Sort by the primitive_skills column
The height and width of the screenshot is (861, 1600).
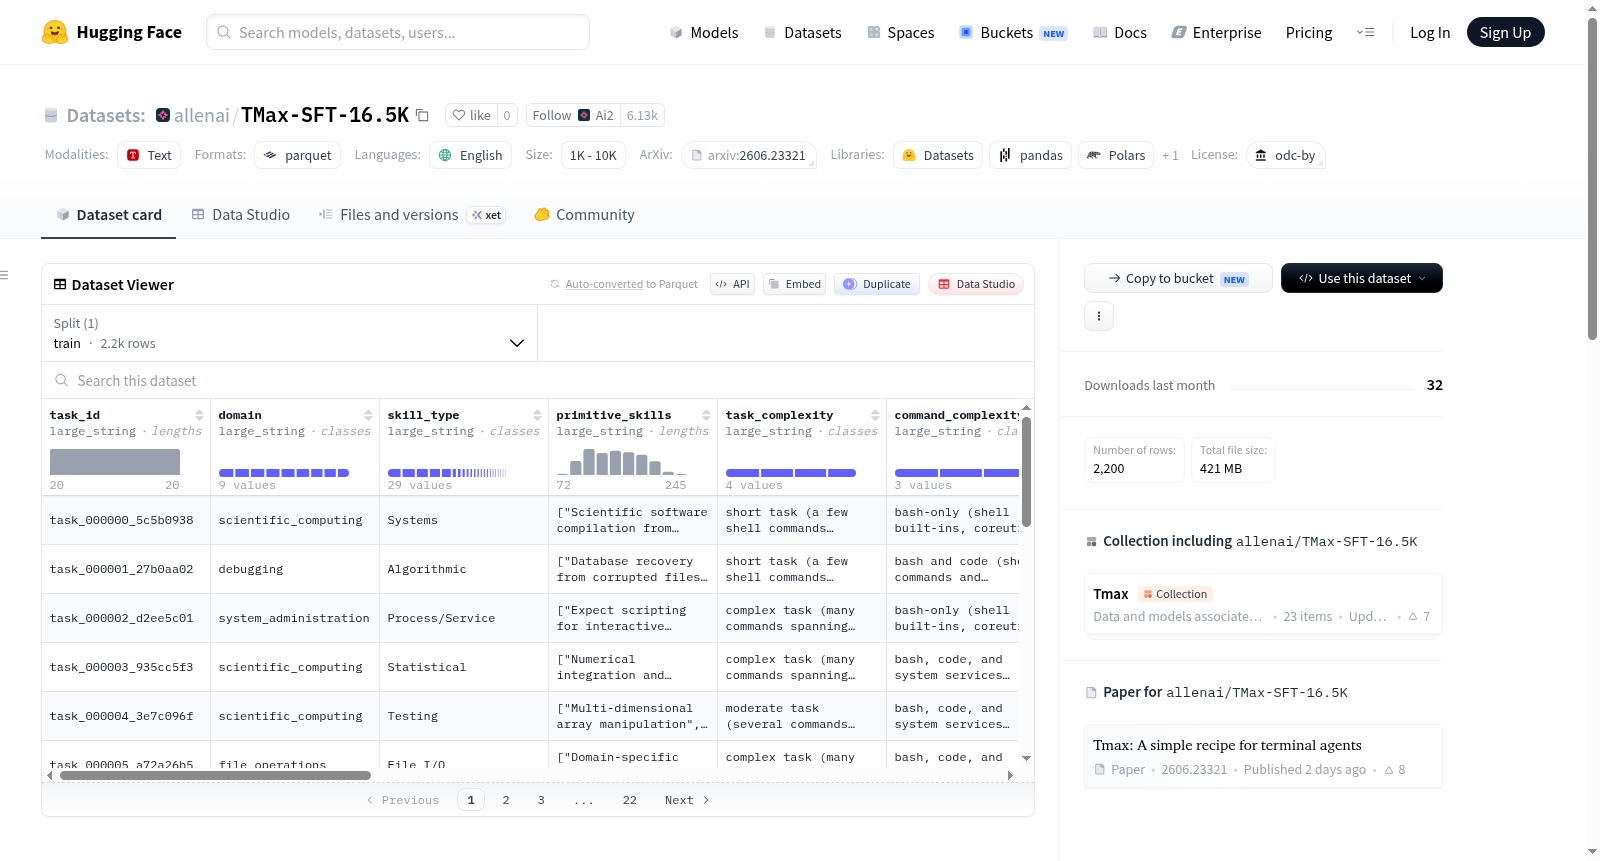pos(706,415)
